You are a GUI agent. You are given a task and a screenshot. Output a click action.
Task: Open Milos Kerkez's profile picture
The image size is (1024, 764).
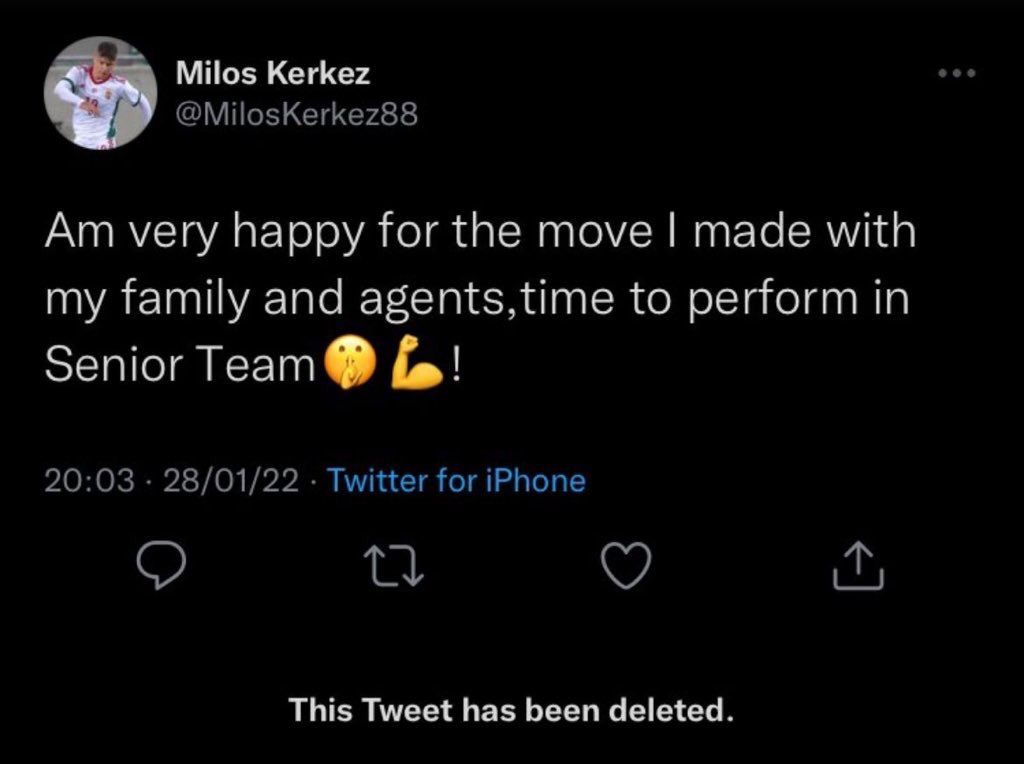pyautogui.click(x=99, y=93)
